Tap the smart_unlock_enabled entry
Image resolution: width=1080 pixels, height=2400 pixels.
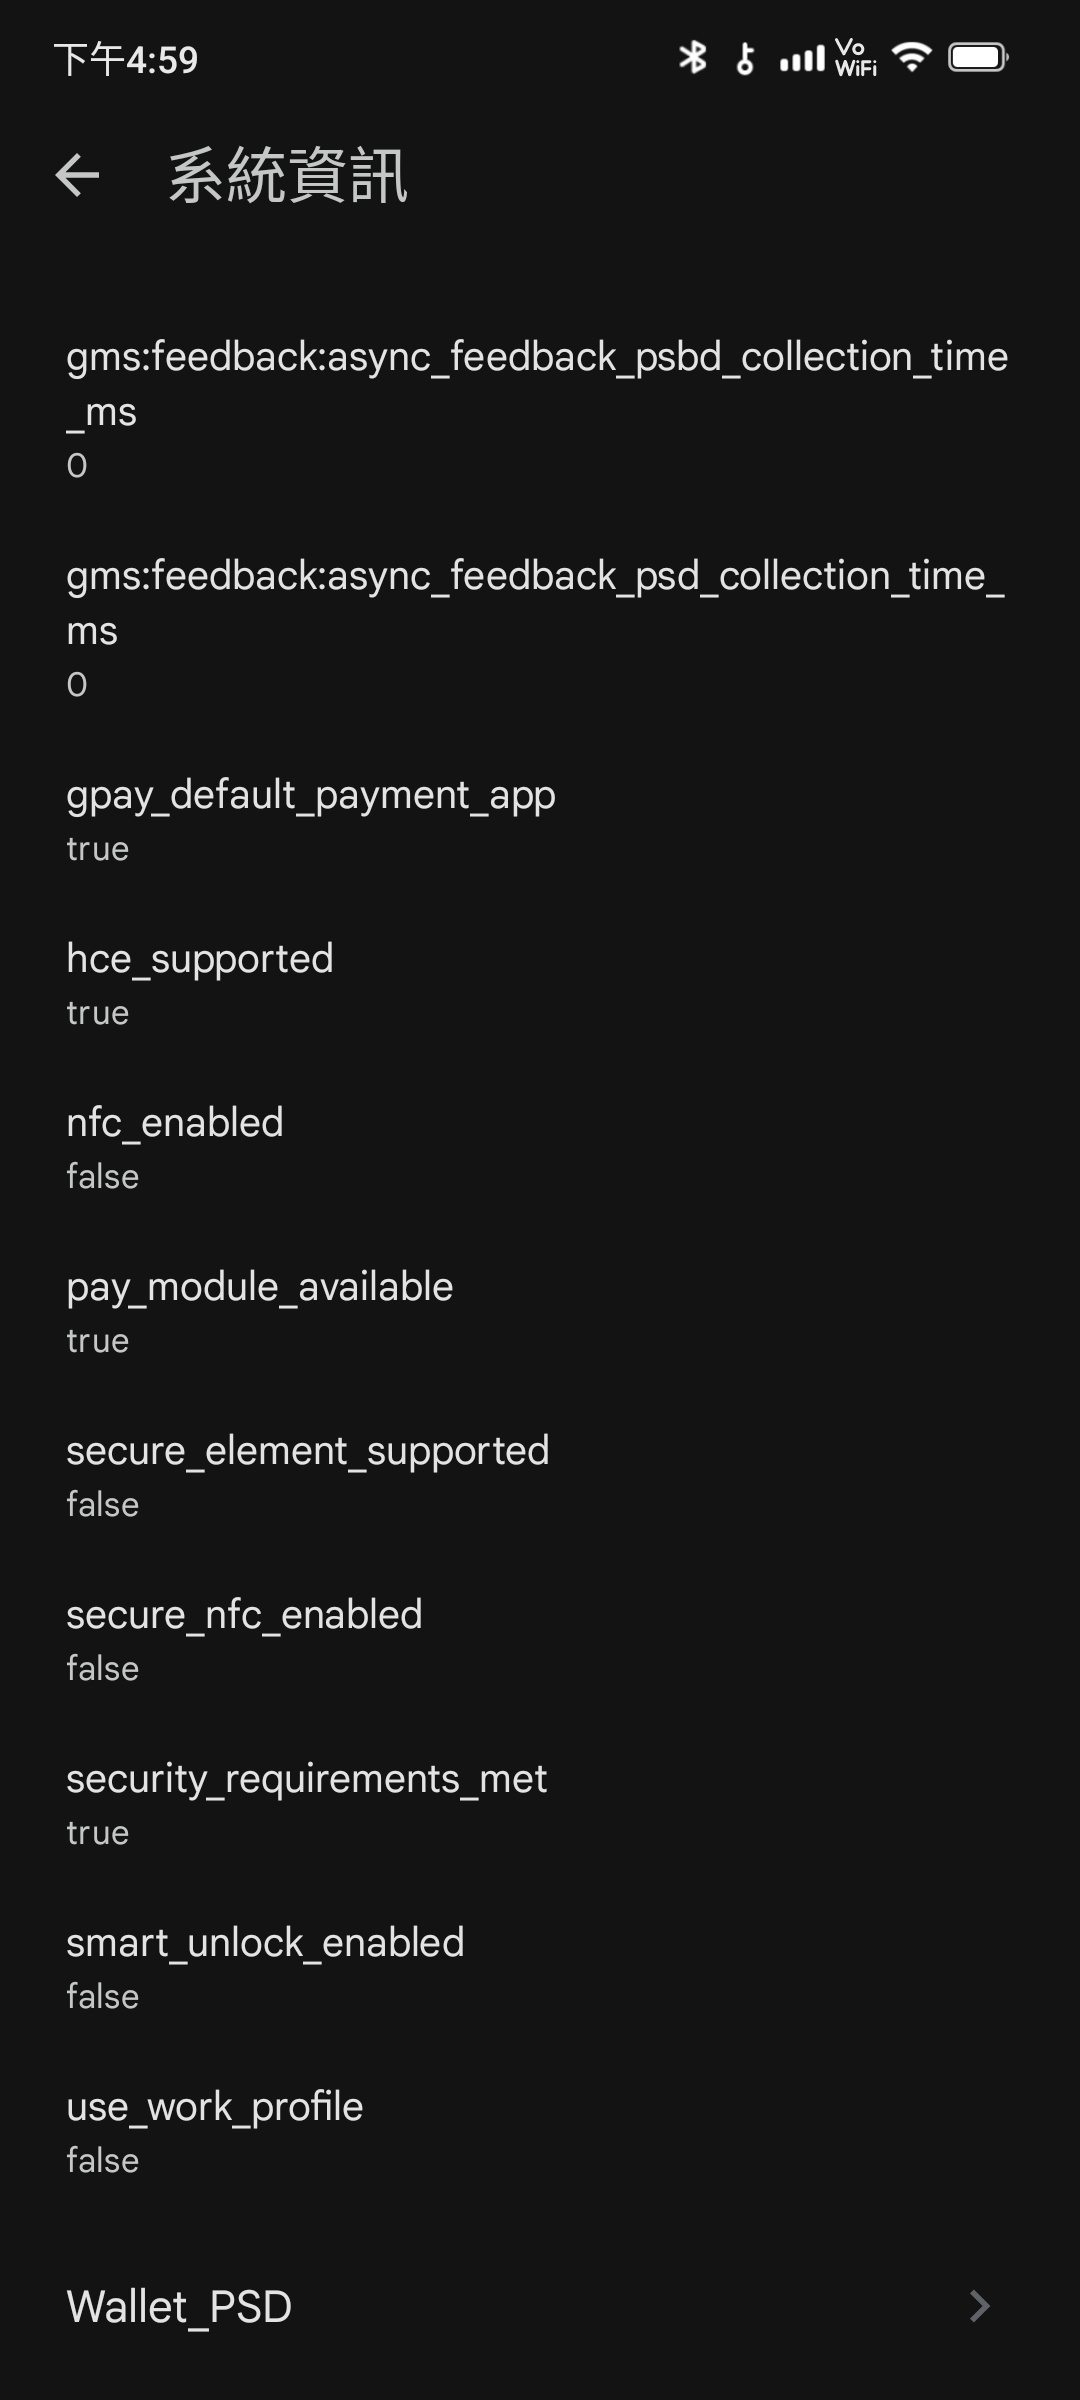click(265, 1967)
